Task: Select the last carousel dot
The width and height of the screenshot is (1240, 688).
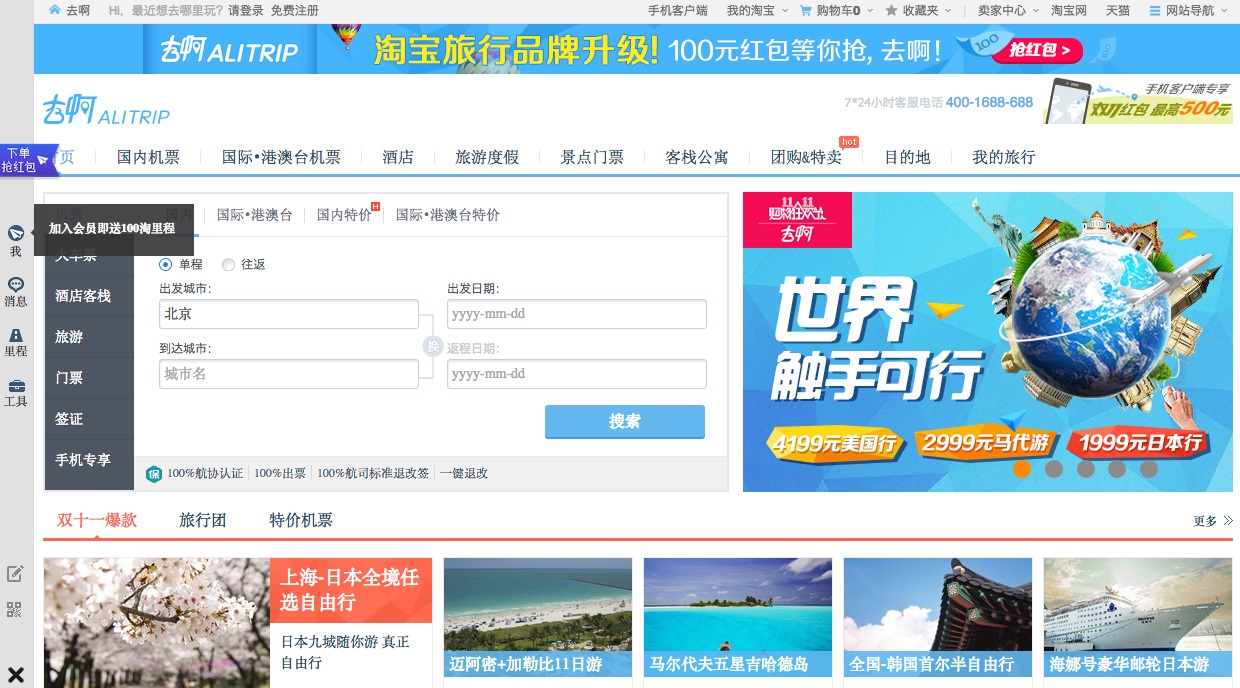Action: (x=1149, y=468)
